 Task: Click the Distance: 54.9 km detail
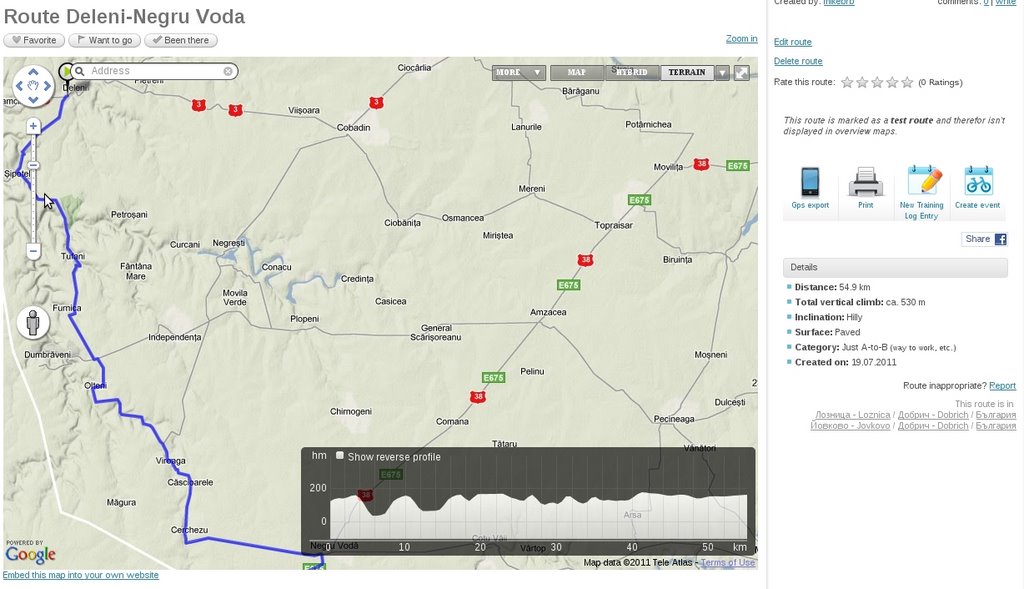(832, 287)
